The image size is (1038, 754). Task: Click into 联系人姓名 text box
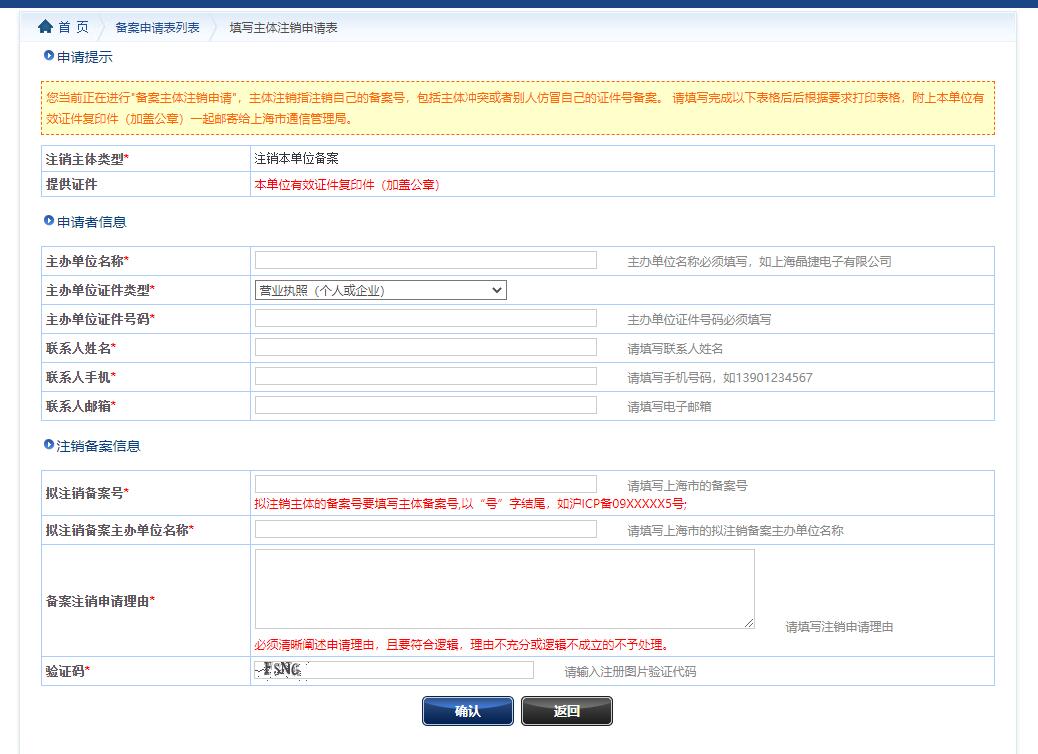click(x=425, y=348)
